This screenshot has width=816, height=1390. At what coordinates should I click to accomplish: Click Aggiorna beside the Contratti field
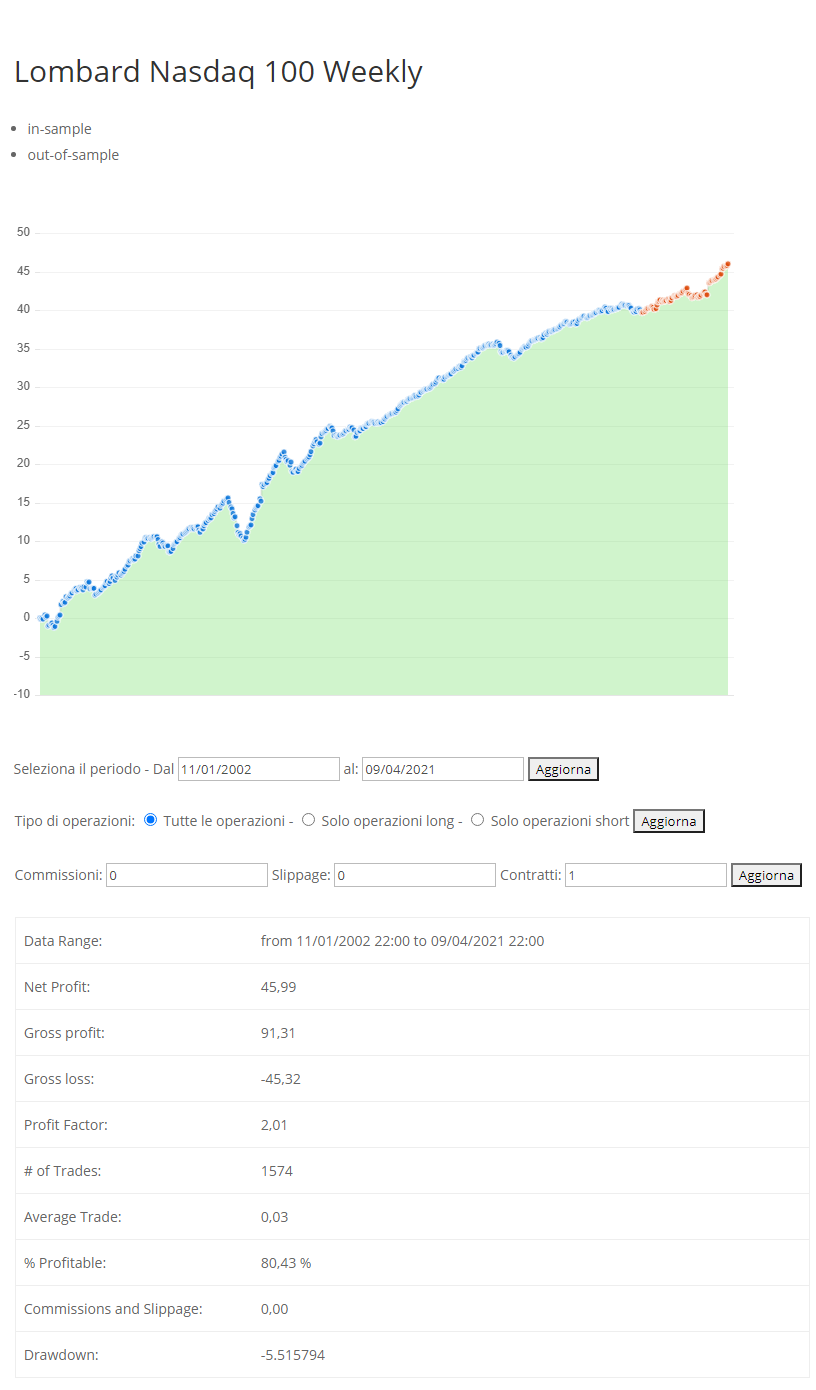pyautogui.click(x=766, y=875)
